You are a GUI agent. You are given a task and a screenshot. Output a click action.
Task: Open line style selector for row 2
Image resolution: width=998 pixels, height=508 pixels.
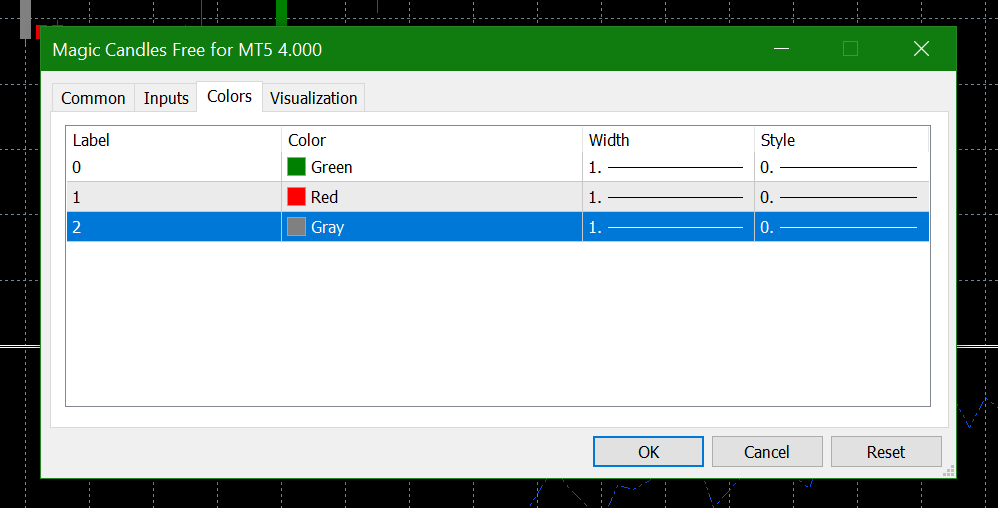pyautogui.click(x=842, y=227)
